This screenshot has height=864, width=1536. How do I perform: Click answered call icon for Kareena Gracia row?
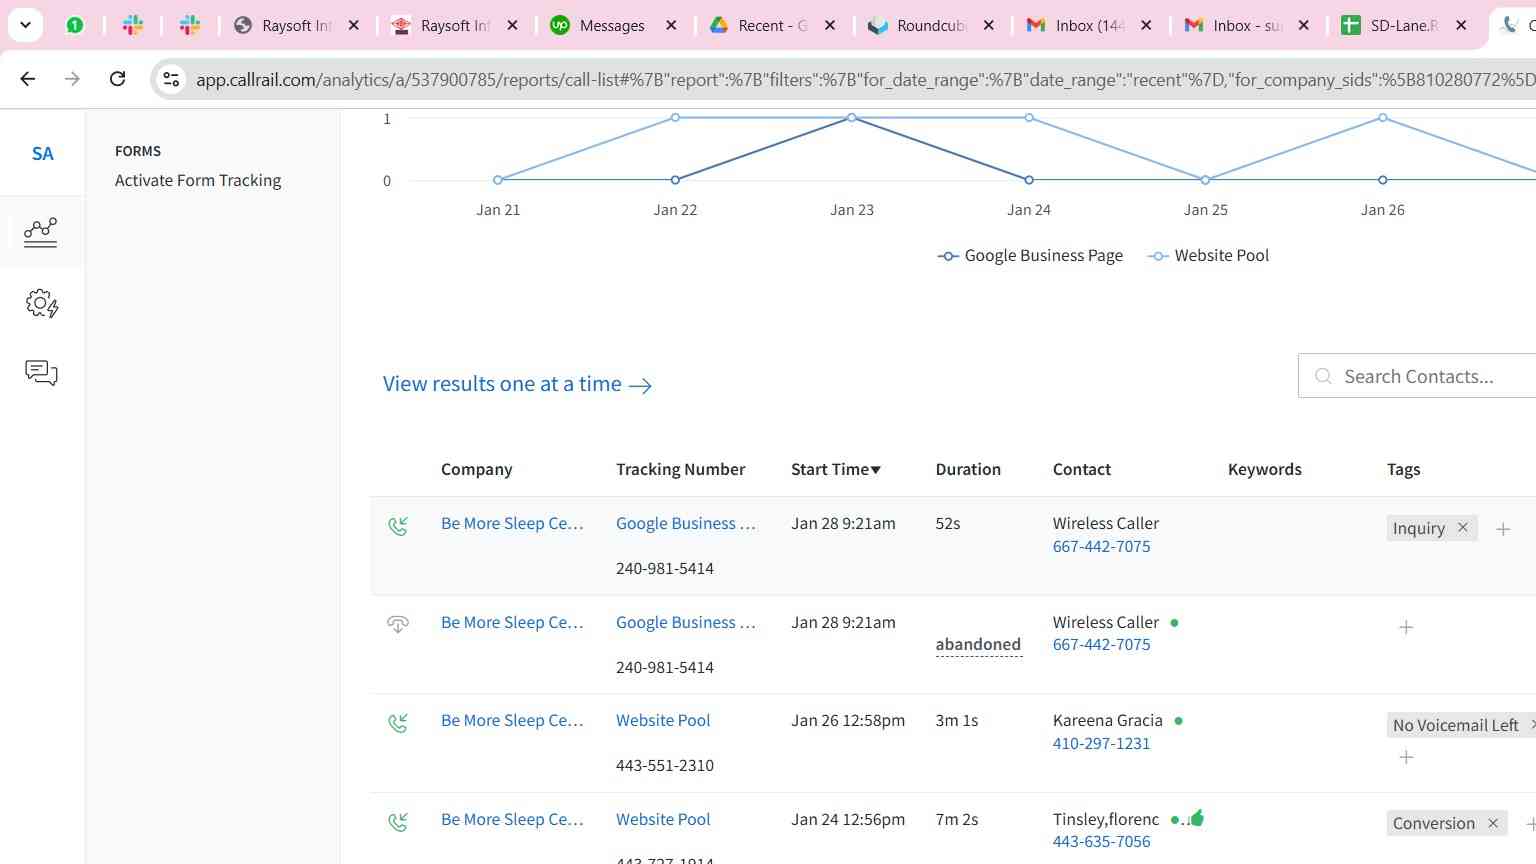pos(397,722)
